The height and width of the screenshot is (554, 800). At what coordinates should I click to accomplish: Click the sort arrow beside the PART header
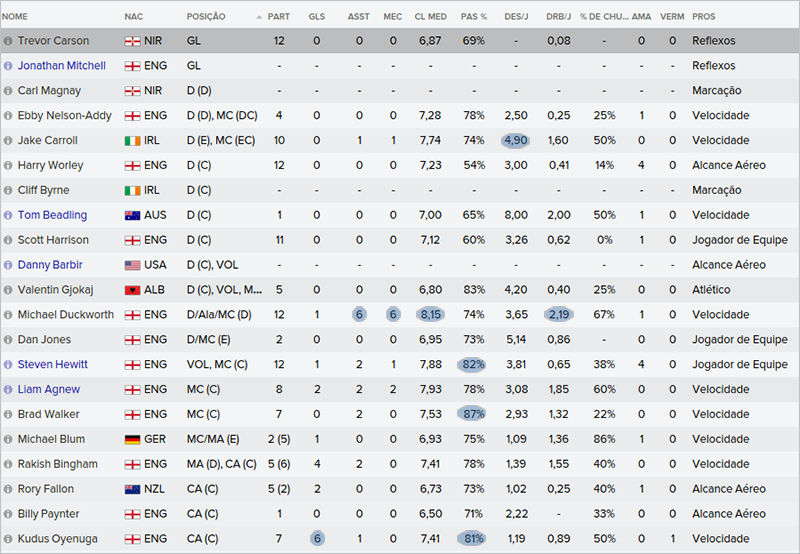260,17
